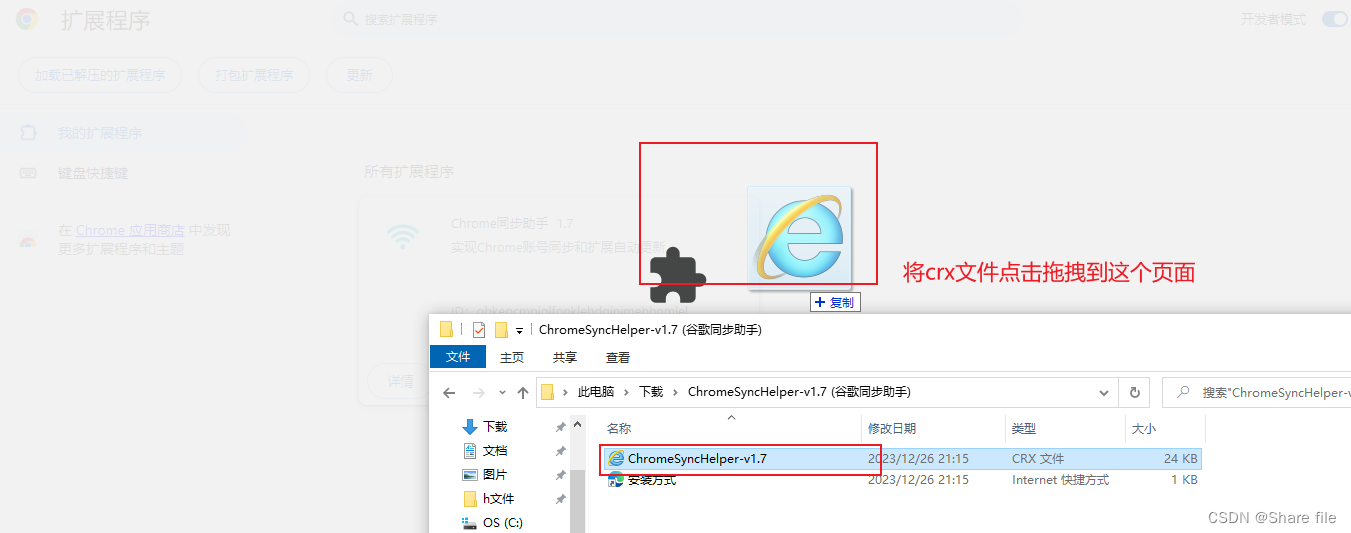Click navigation pane scrollbar up arrow
This screenshot has width=1351, height=533.
pos(578,423)
